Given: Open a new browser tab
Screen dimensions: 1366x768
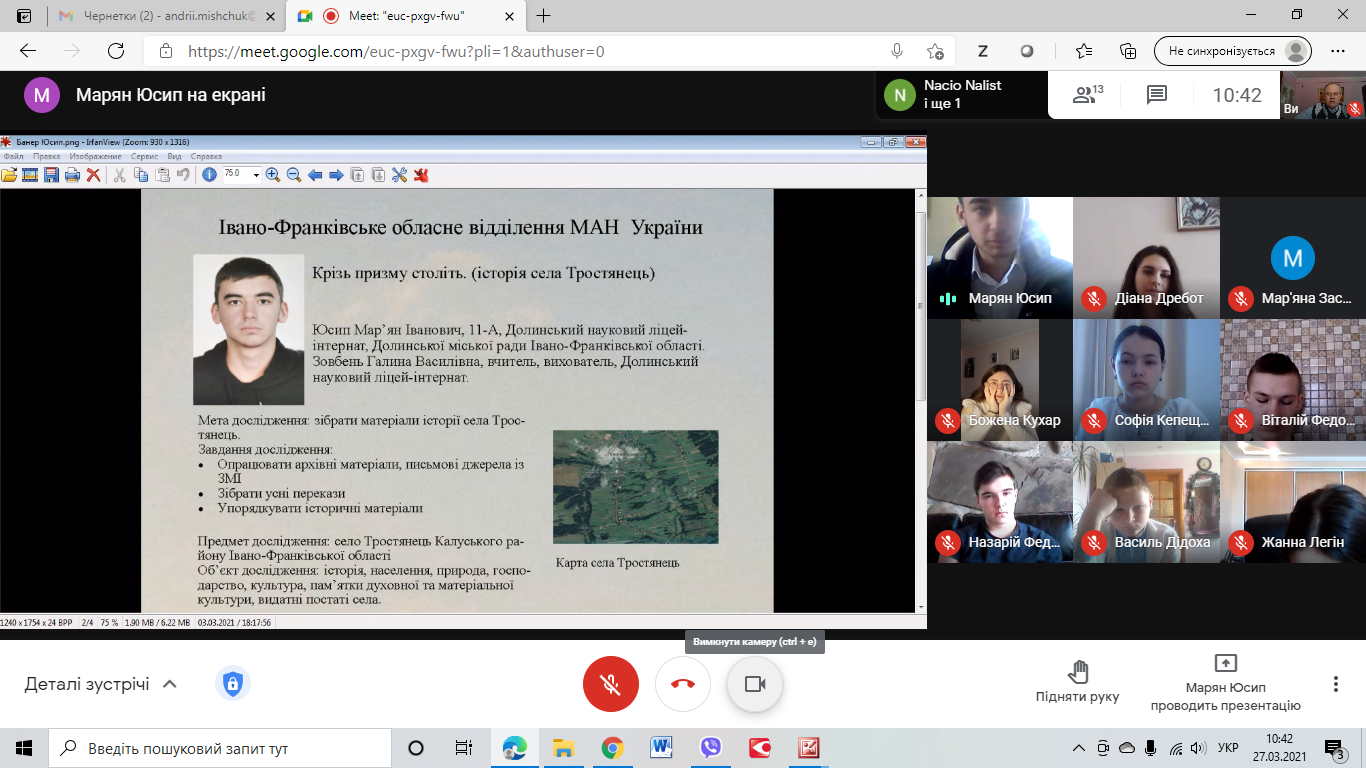Looking at the screenshot, I should pyautogui.click(x=544, y=16).
